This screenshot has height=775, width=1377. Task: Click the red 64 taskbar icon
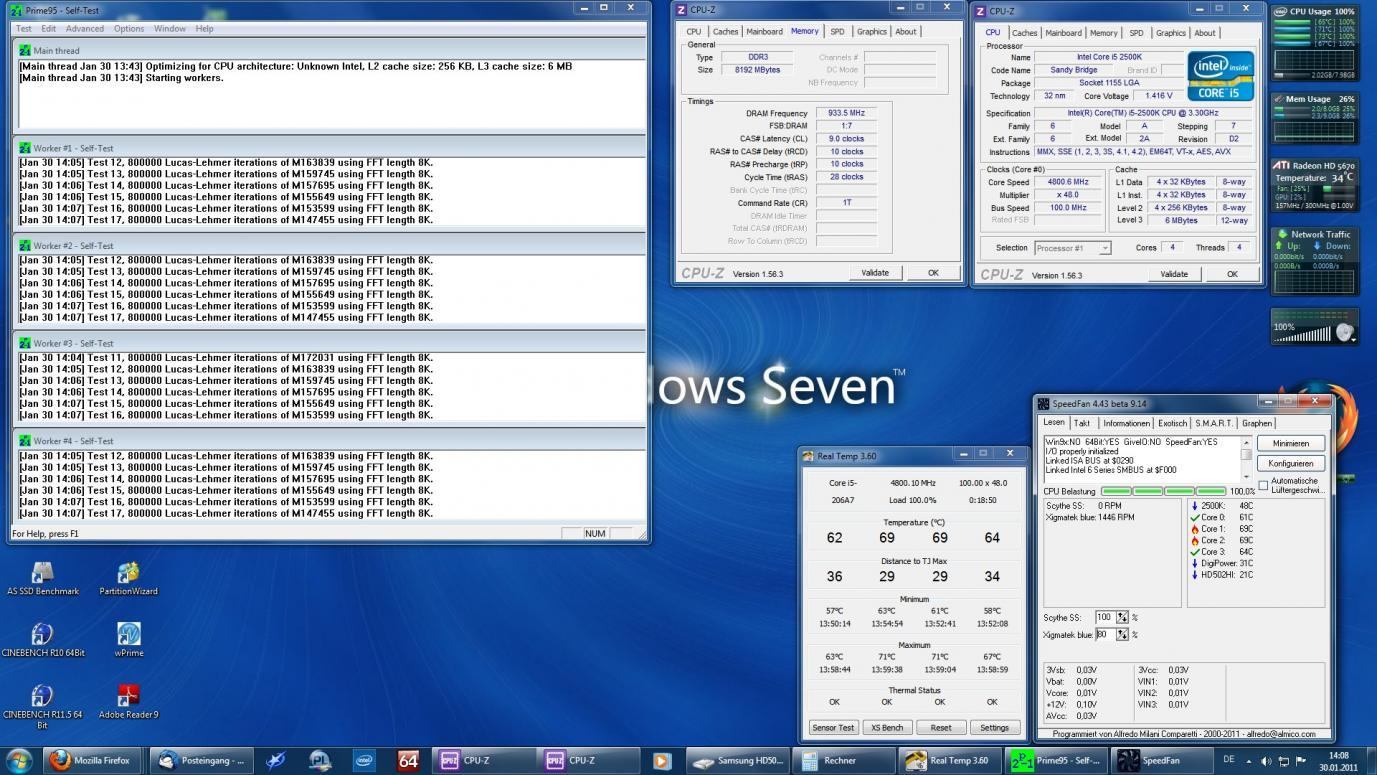[x=408, y=760]
